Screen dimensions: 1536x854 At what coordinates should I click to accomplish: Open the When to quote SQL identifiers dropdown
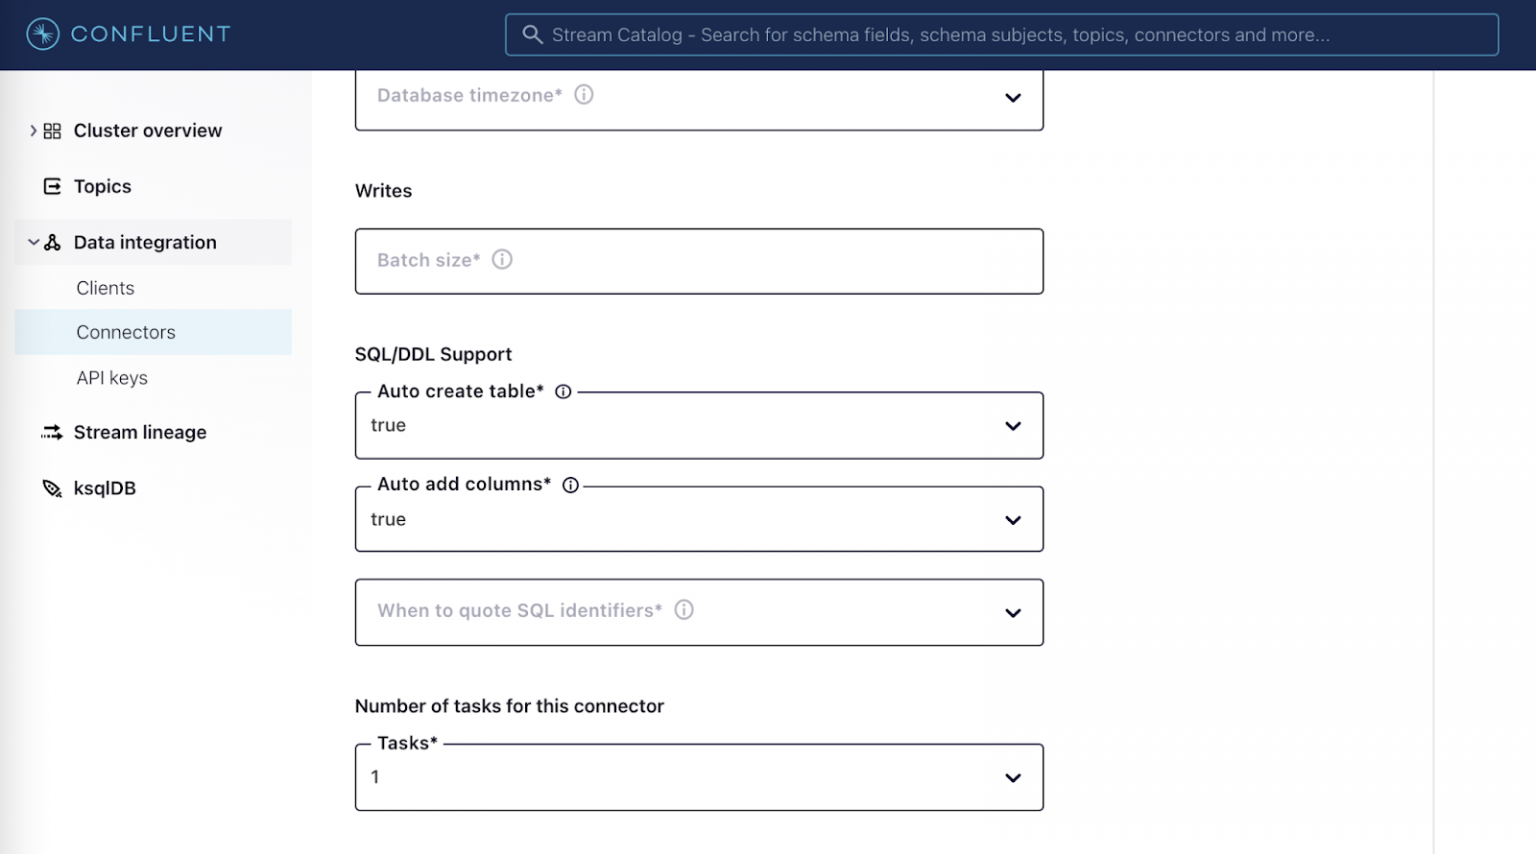click(1012, 613)
